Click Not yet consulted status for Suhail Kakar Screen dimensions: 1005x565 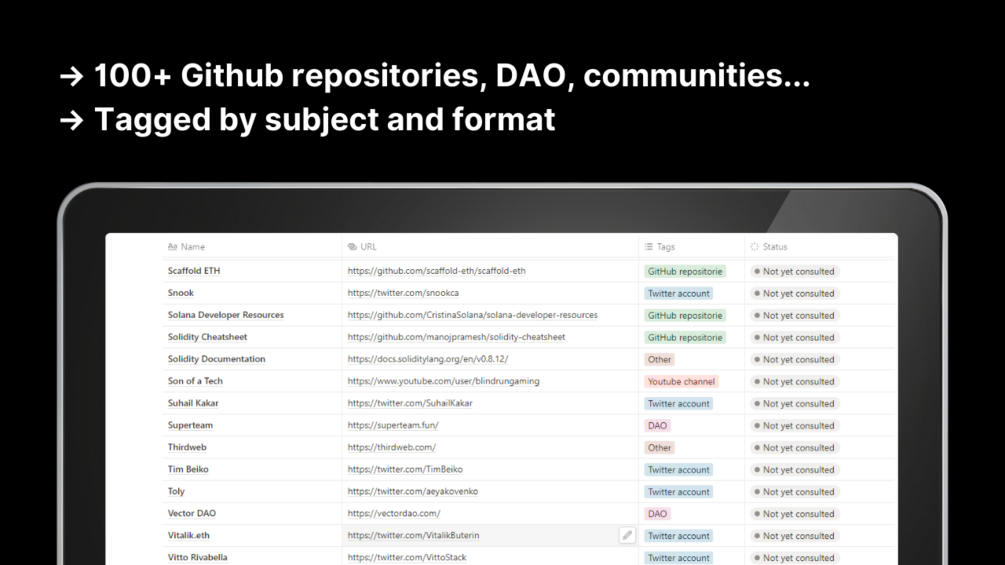click(x=794, y=404)
